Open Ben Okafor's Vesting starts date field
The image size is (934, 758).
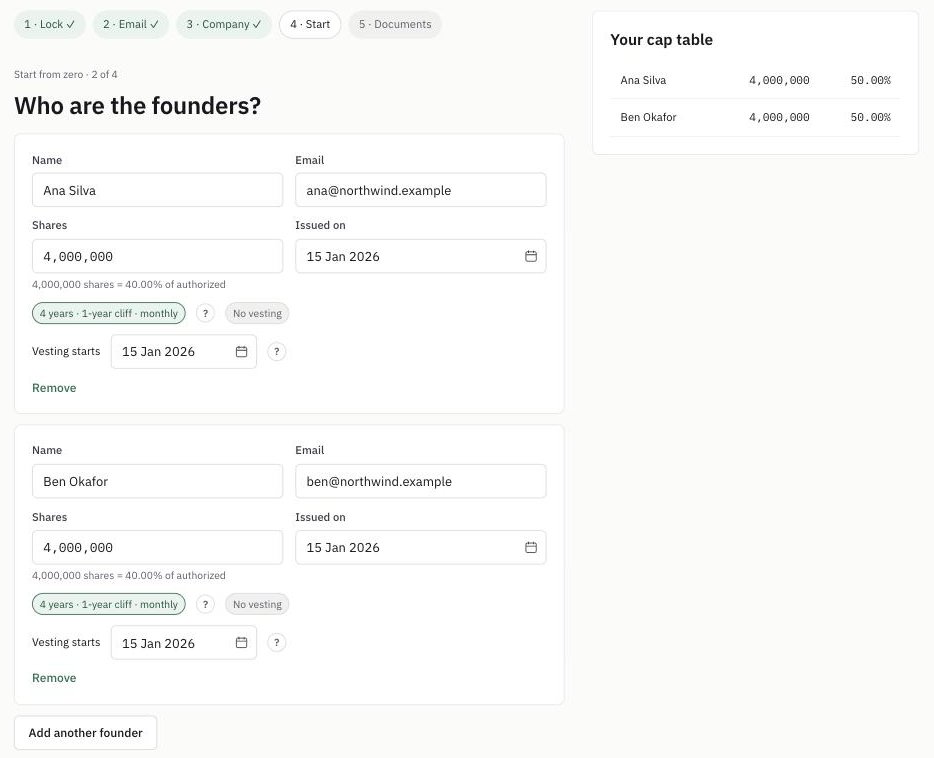click(183, 642)
